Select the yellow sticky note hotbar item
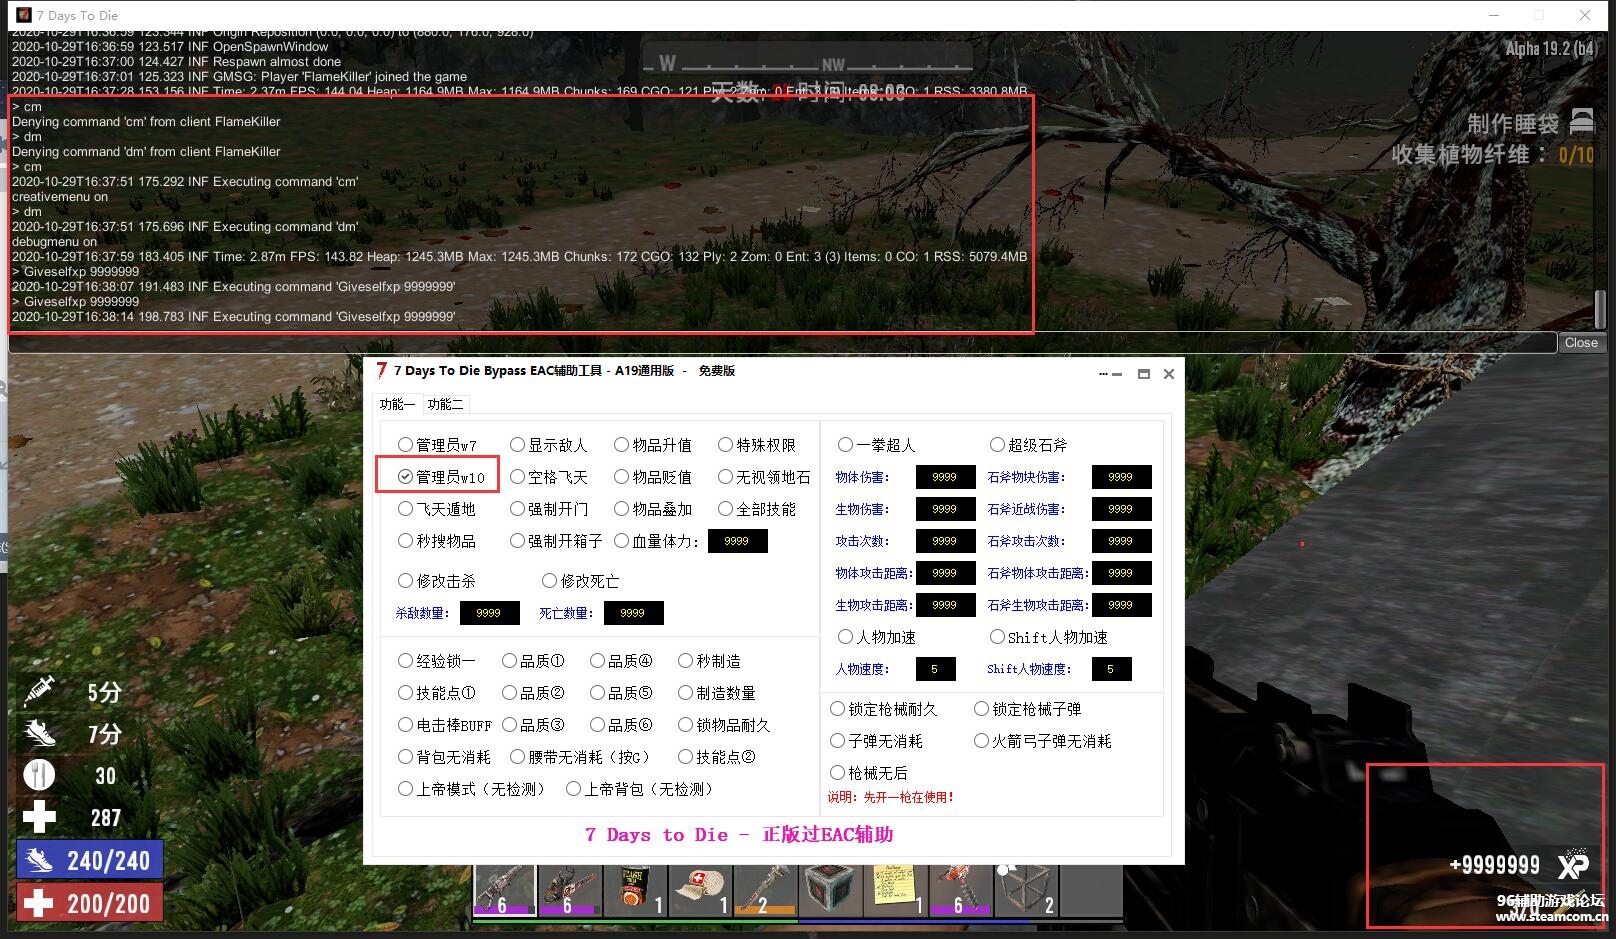Viewport: 1616px width, 939px height. point(894,890)
